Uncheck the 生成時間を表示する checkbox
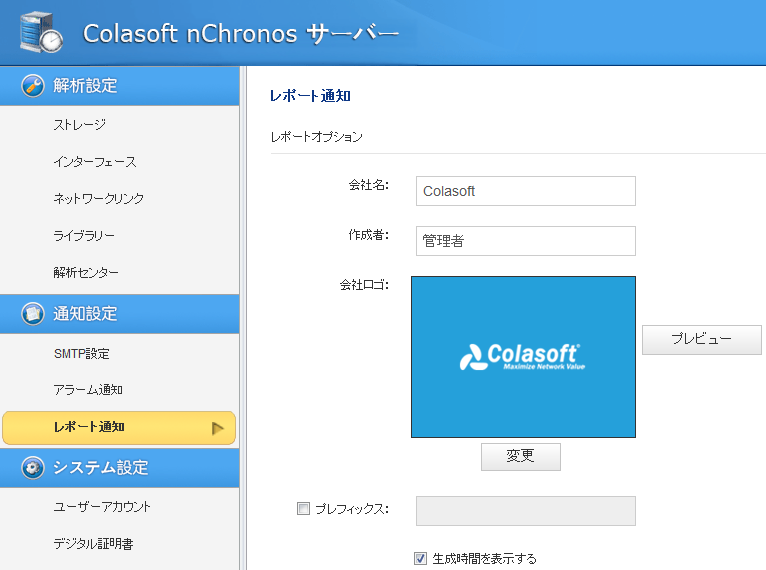The image size is (766, 570). 421,558
